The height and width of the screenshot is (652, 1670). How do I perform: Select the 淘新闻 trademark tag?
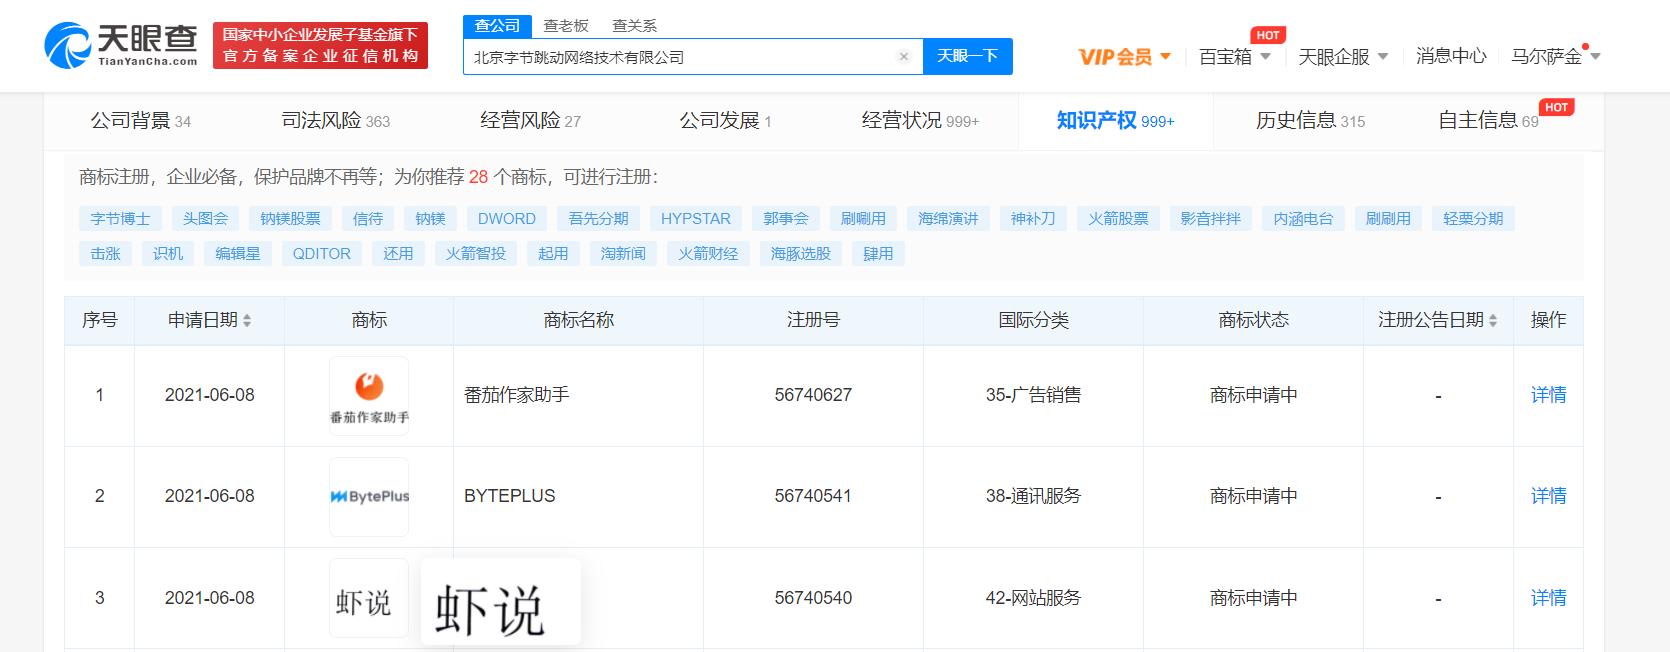pos(623,254)
